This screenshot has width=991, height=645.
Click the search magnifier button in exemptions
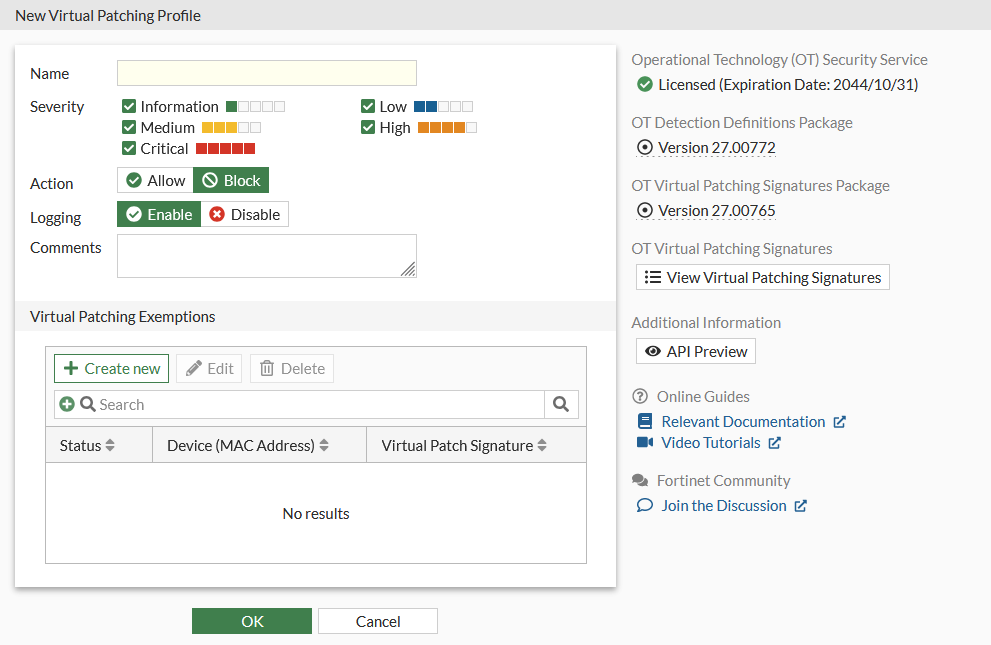[561, 404]
